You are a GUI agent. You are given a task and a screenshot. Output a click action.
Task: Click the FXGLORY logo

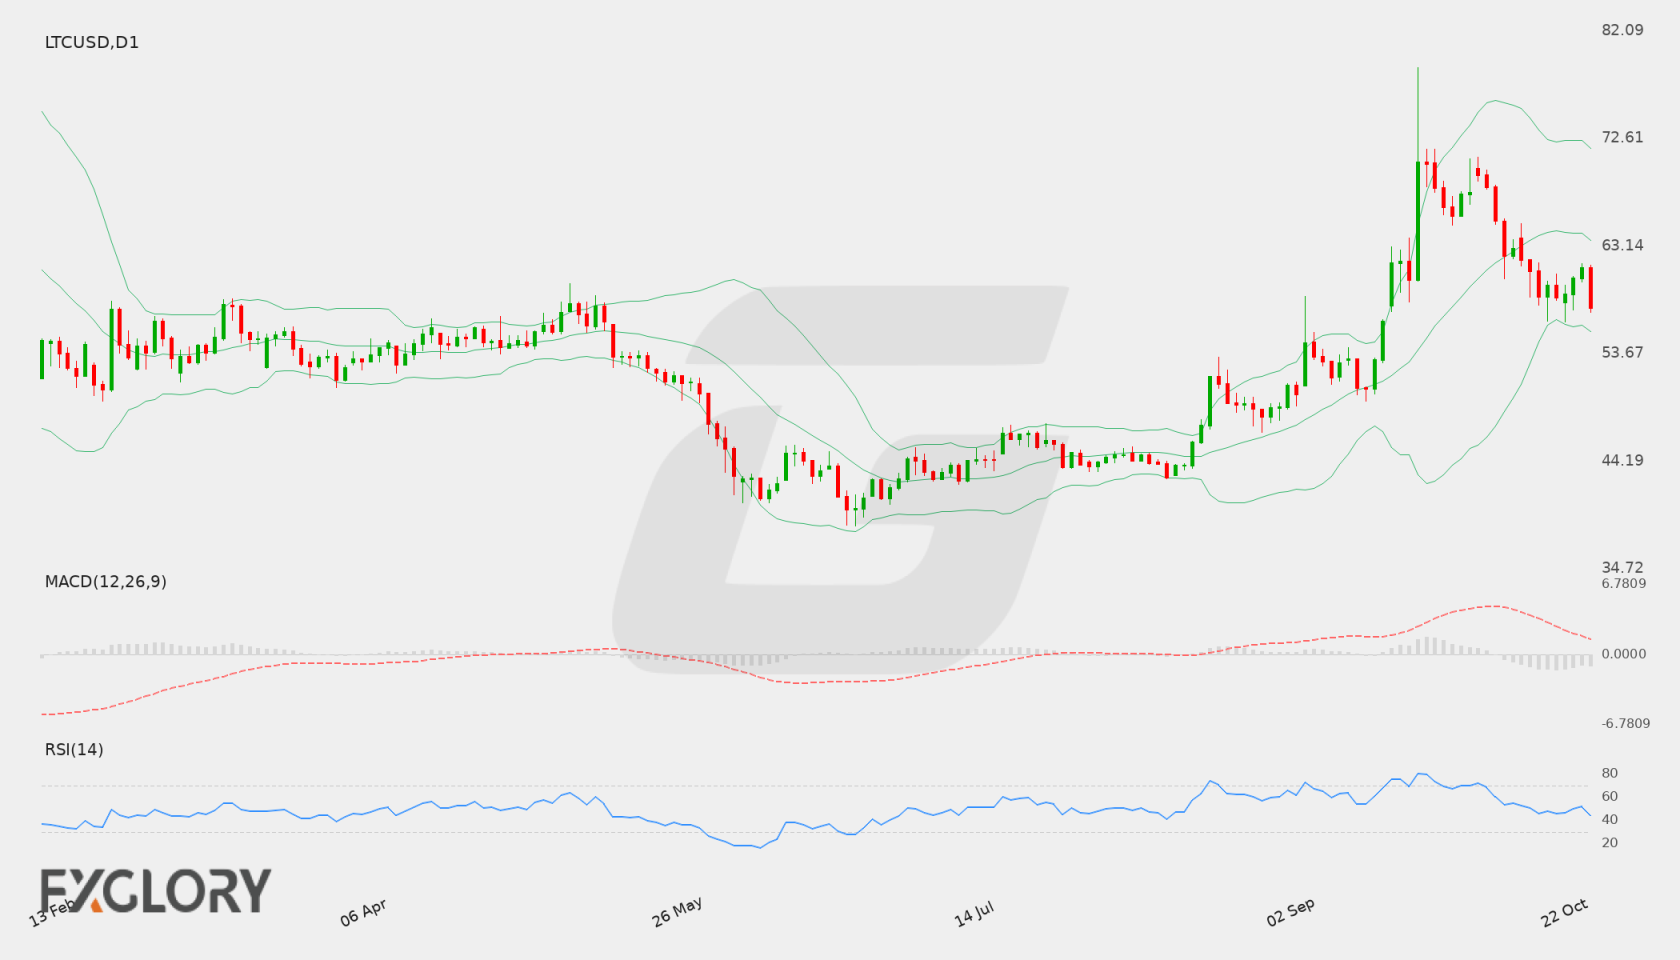coord(155,890)
